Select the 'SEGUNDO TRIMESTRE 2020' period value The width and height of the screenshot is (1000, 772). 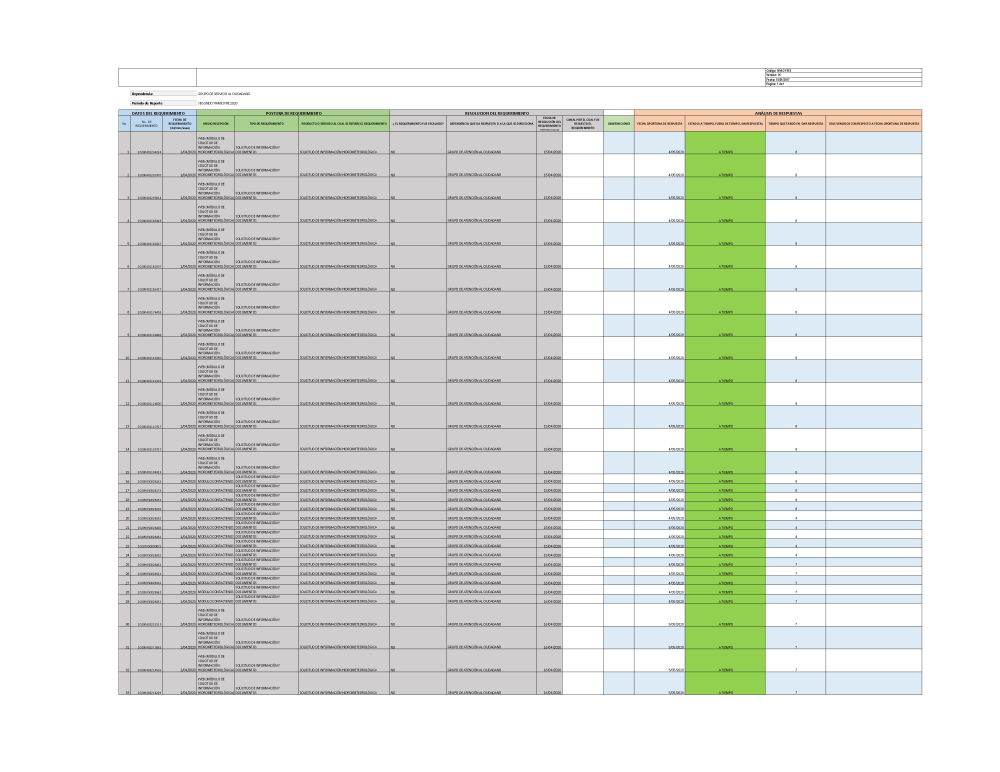point(219,103)
